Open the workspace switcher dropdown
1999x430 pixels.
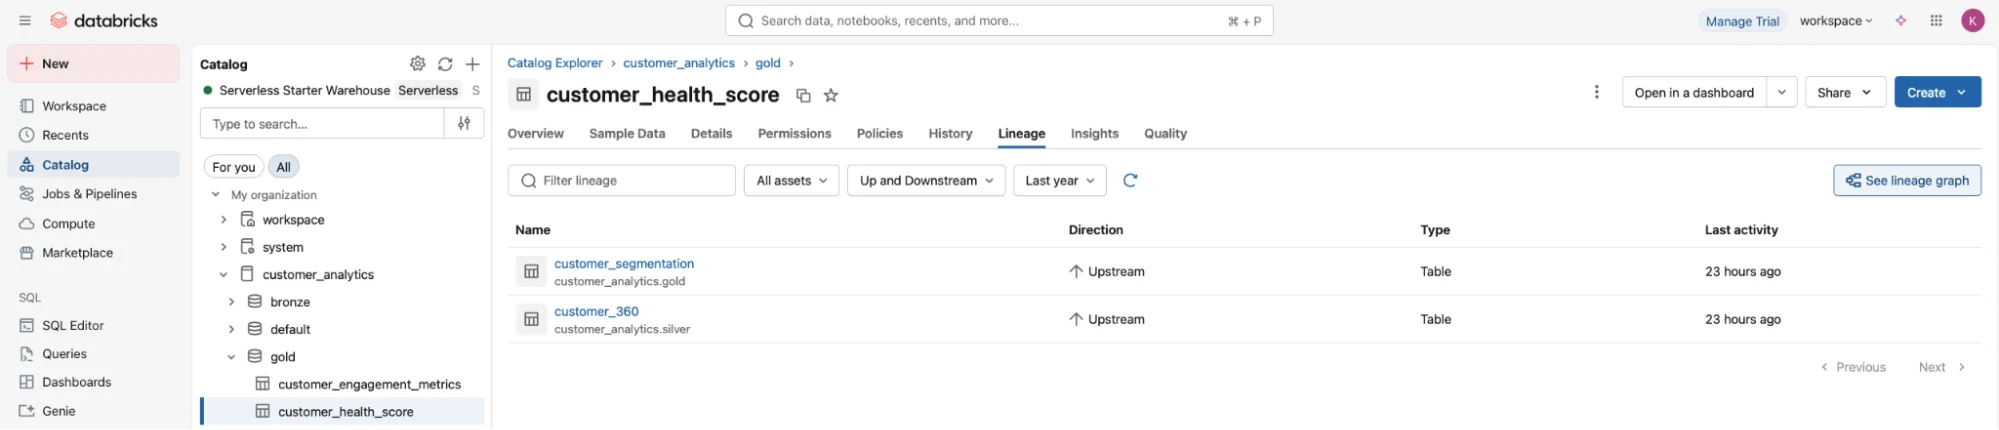[1835, 21]
